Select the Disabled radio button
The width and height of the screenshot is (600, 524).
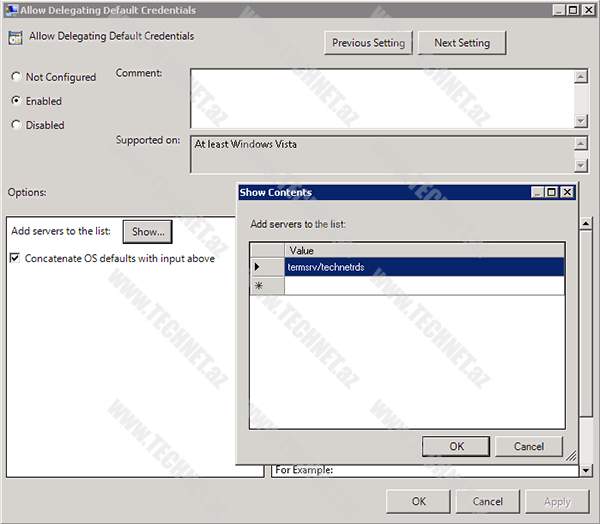coord(16,125)
